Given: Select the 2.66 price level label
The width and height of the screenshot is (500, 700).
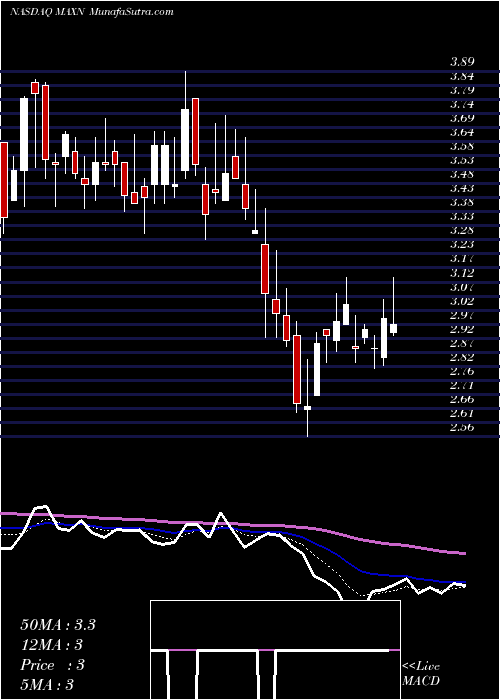Looking at the screenshot, I should click(x=462, y=399).
